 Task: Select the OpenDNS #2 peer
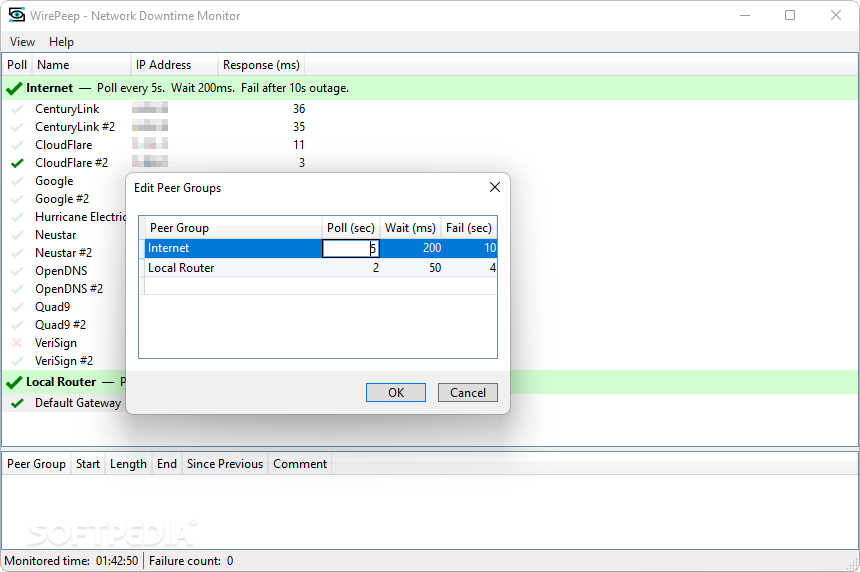pyautogui.click(x=69, y=289)
